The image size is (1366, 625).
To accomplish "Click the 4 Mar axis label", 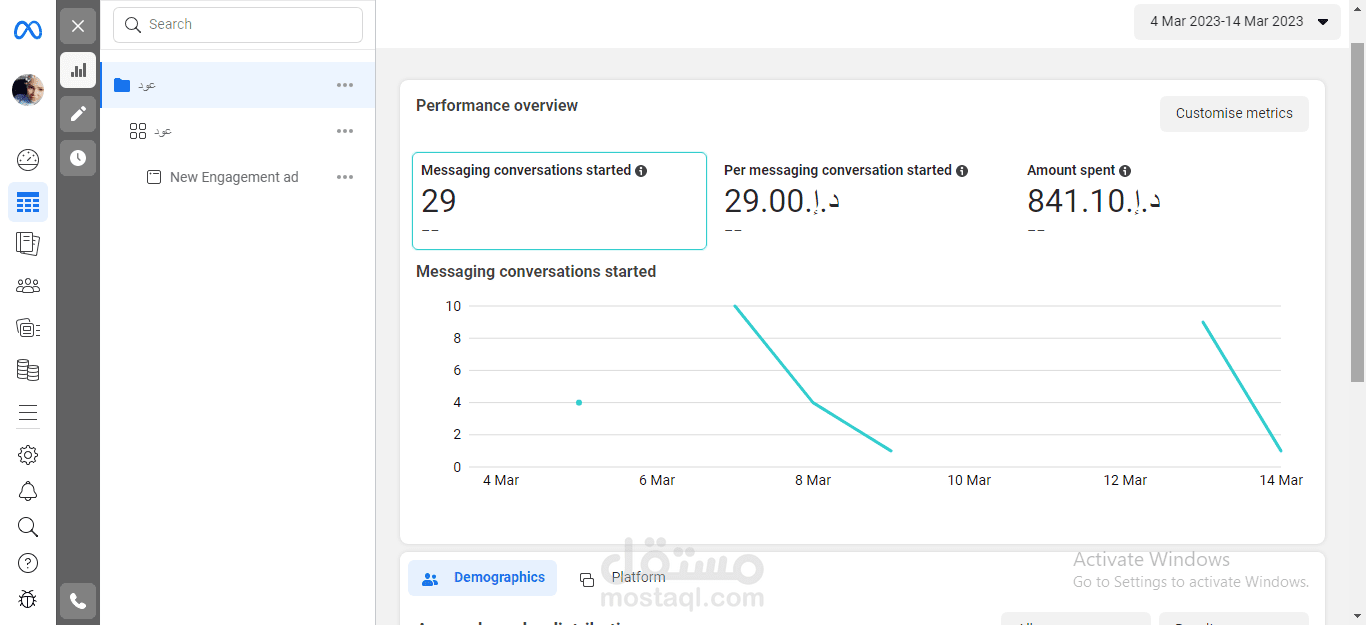I will (x=501, y=481).
